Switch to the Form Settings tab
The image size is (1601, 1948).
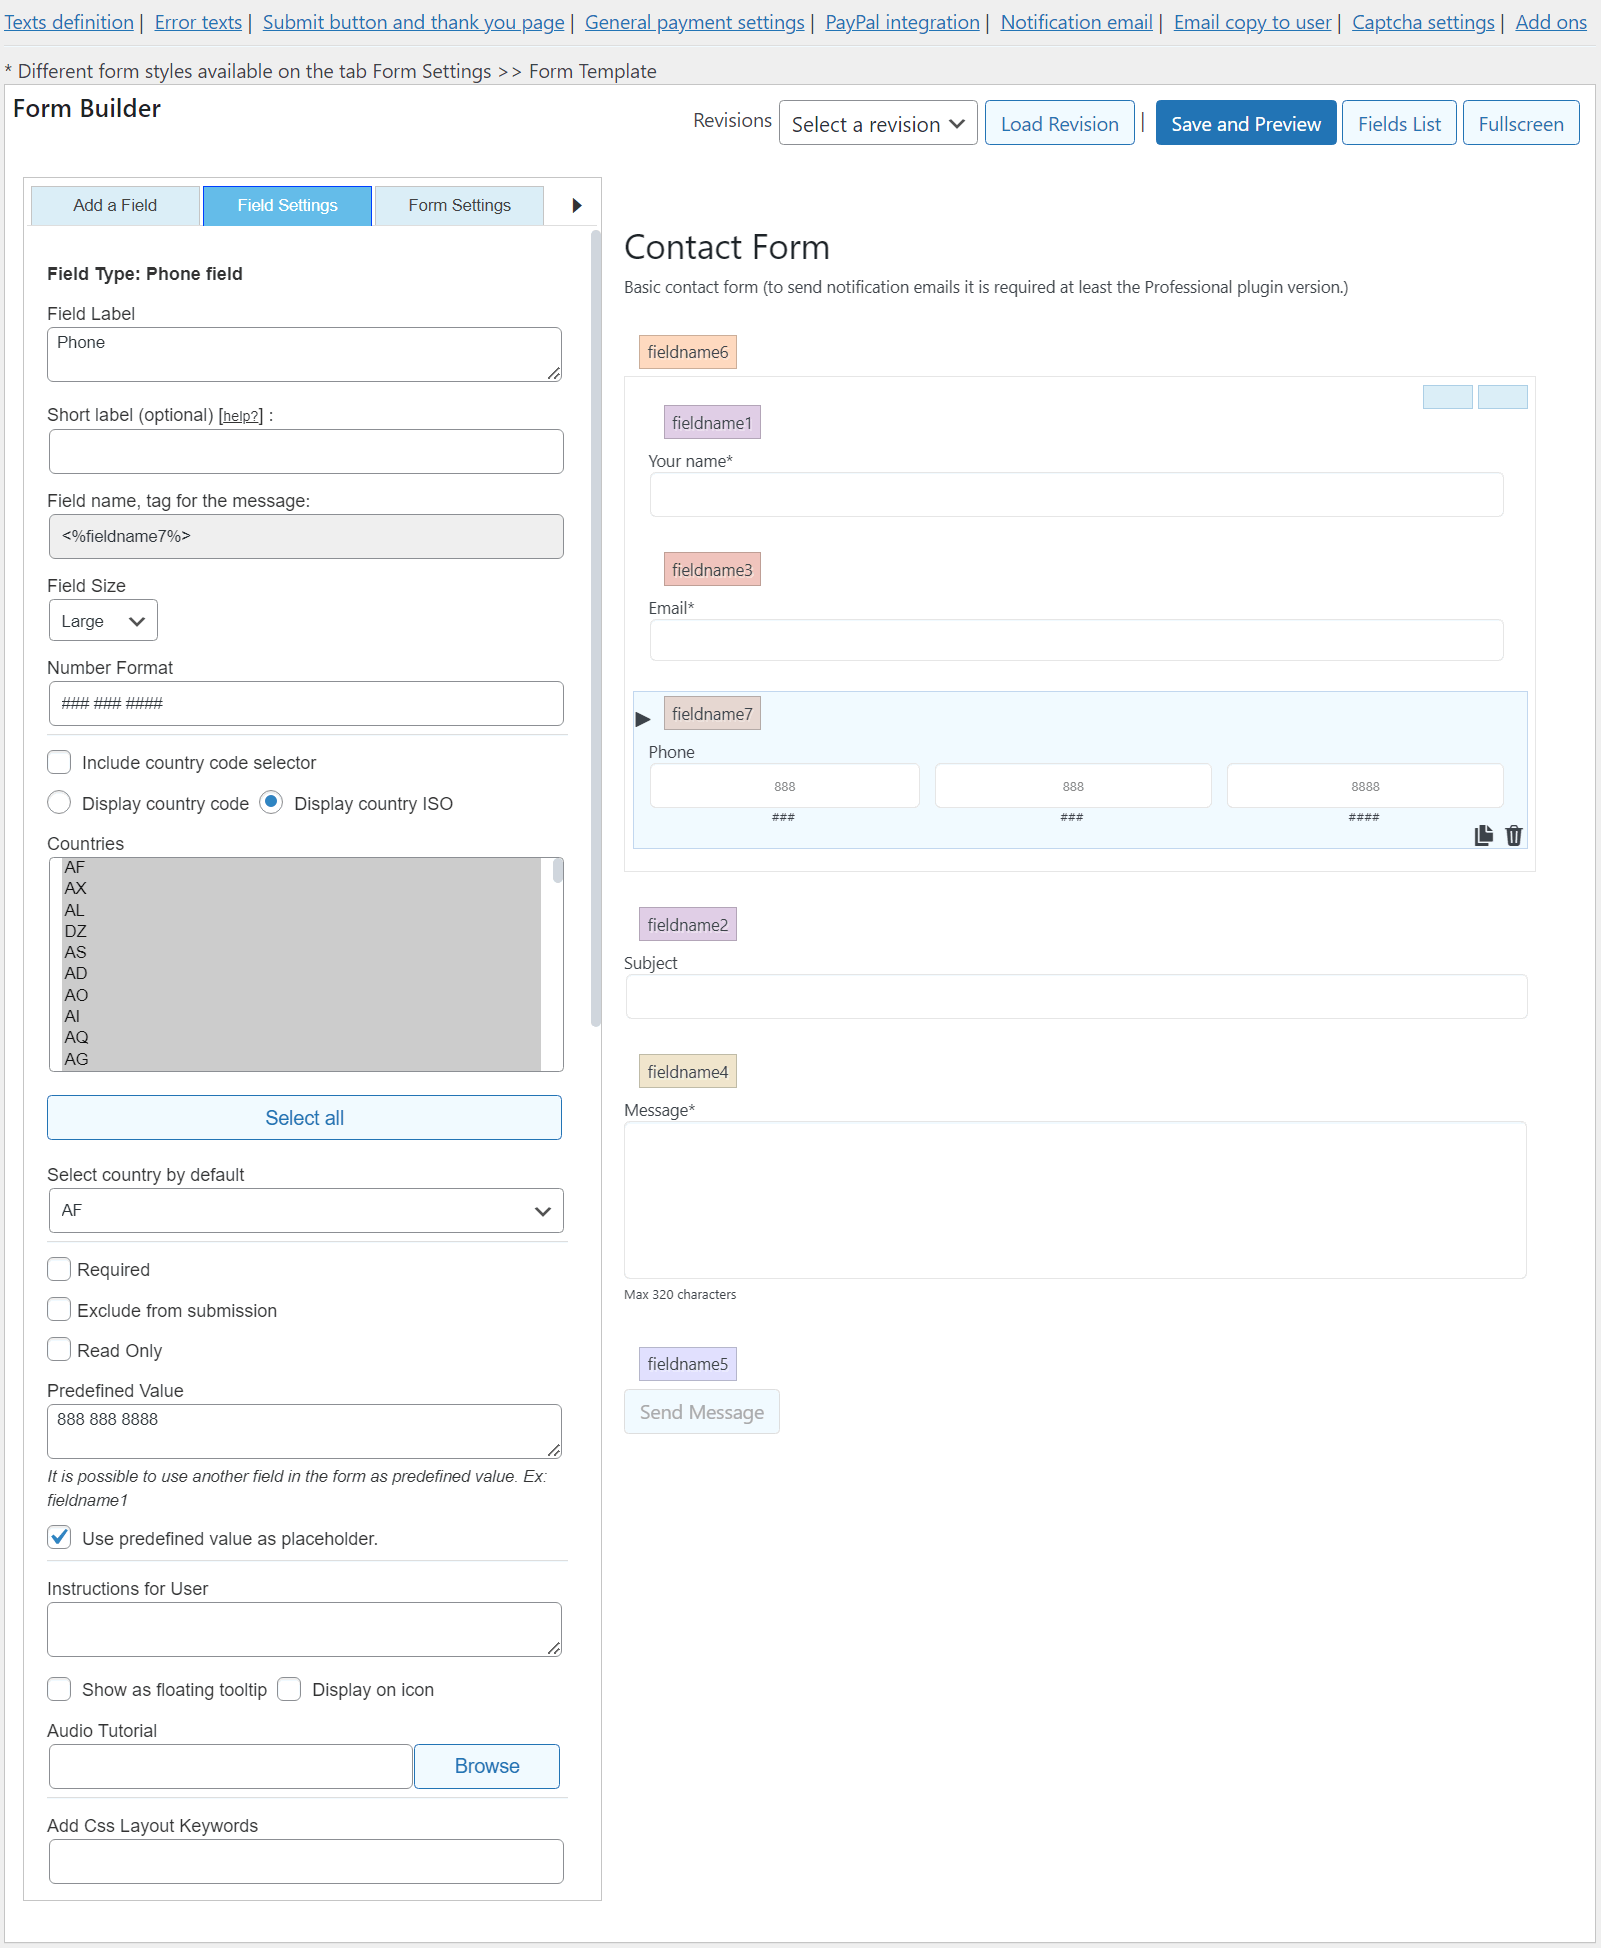pos(459,205)
